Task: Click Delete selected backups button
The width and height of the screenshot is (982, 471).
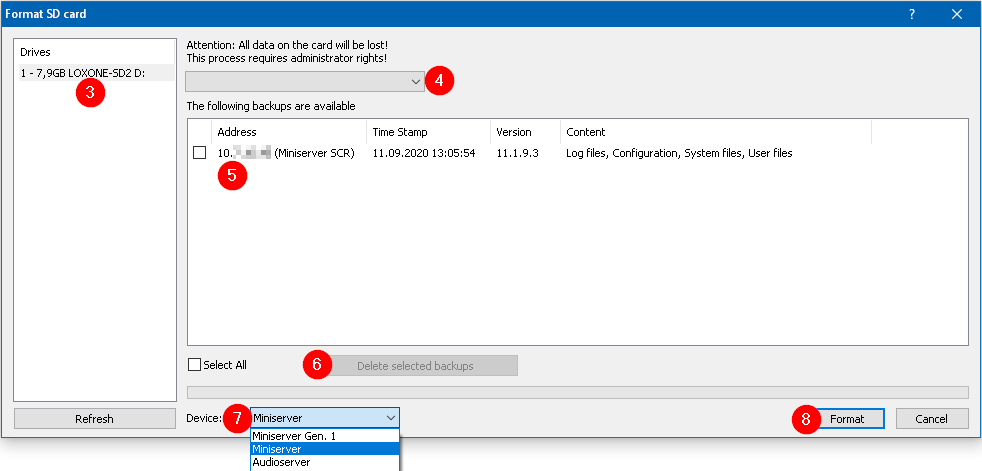Action: coord(414,366)
